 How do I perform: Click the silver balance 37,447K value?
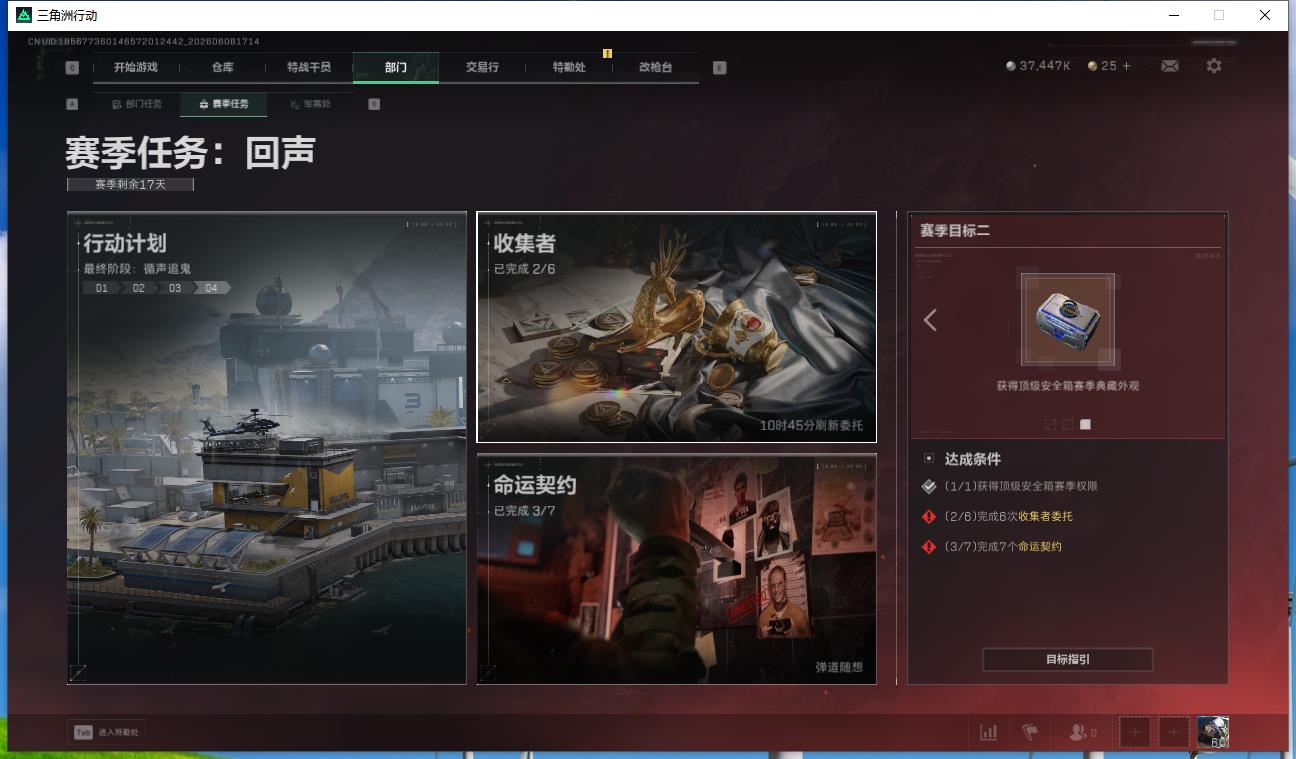click(x=1045, y=66)
